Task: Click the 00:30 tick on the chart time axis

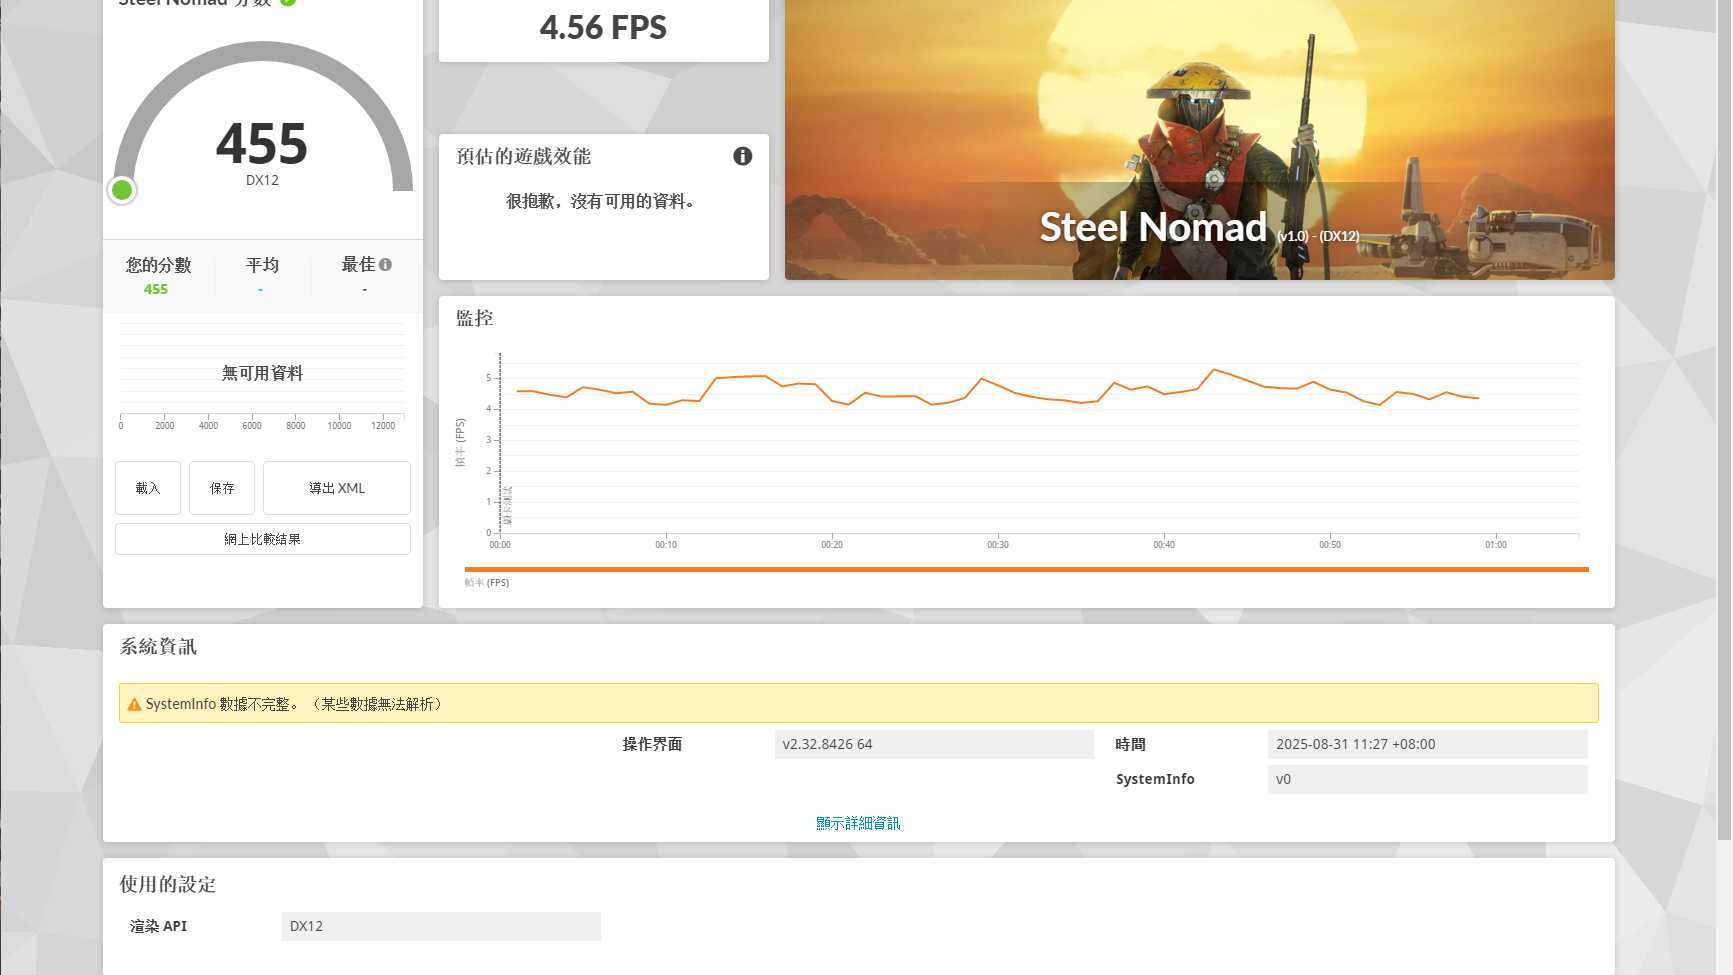Action: pyautogui.click(x=998, y=545)
